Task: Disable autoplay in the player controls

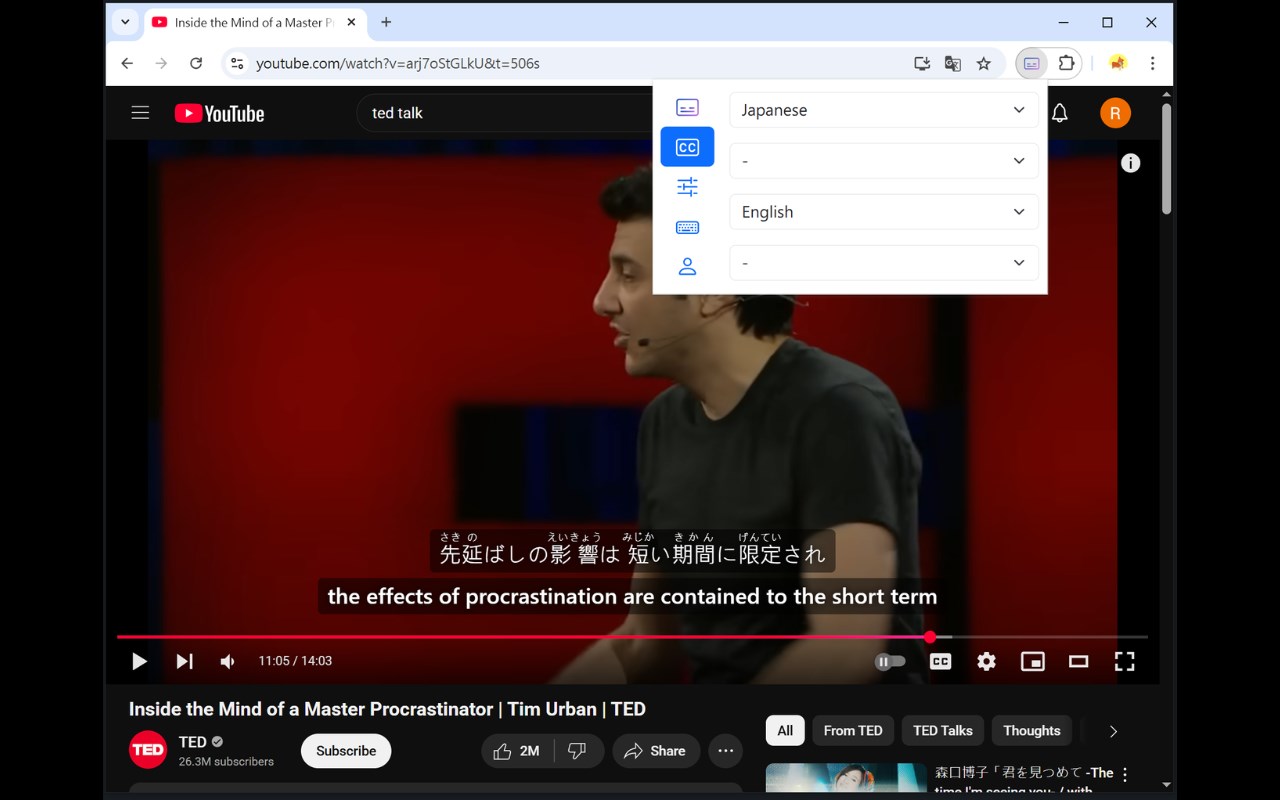Action: tap(890, 661)
